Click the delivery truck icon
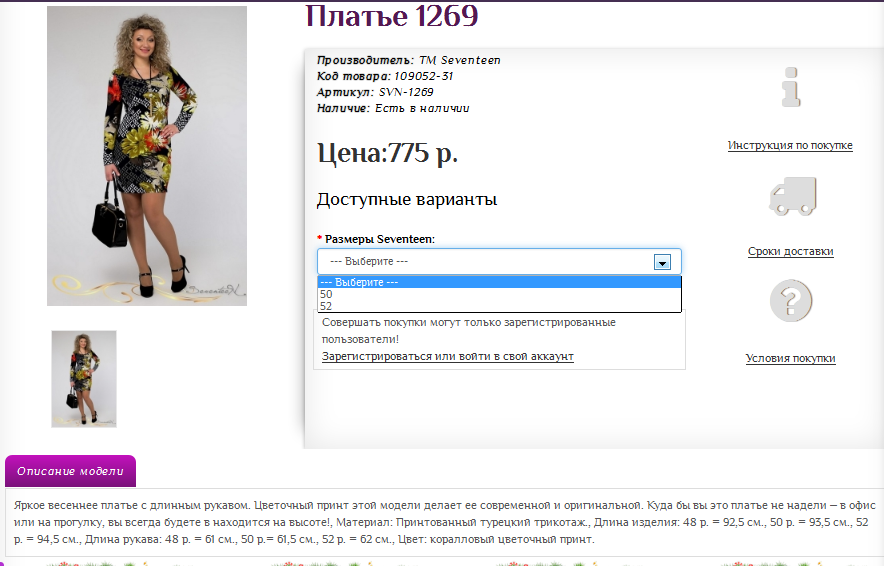Image resolution: width=884 pixels, height=566 pixels. click(793, 196)
